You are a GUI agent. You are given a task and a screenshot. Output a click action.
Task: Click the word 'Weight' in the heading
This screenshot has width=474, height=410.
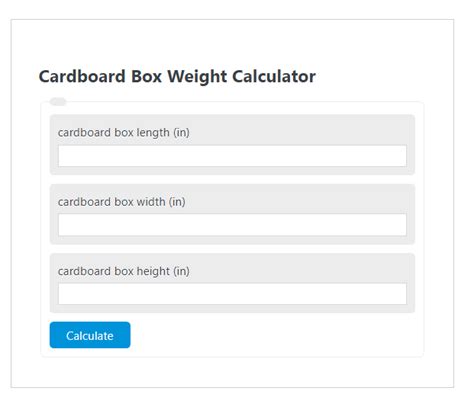197,77
